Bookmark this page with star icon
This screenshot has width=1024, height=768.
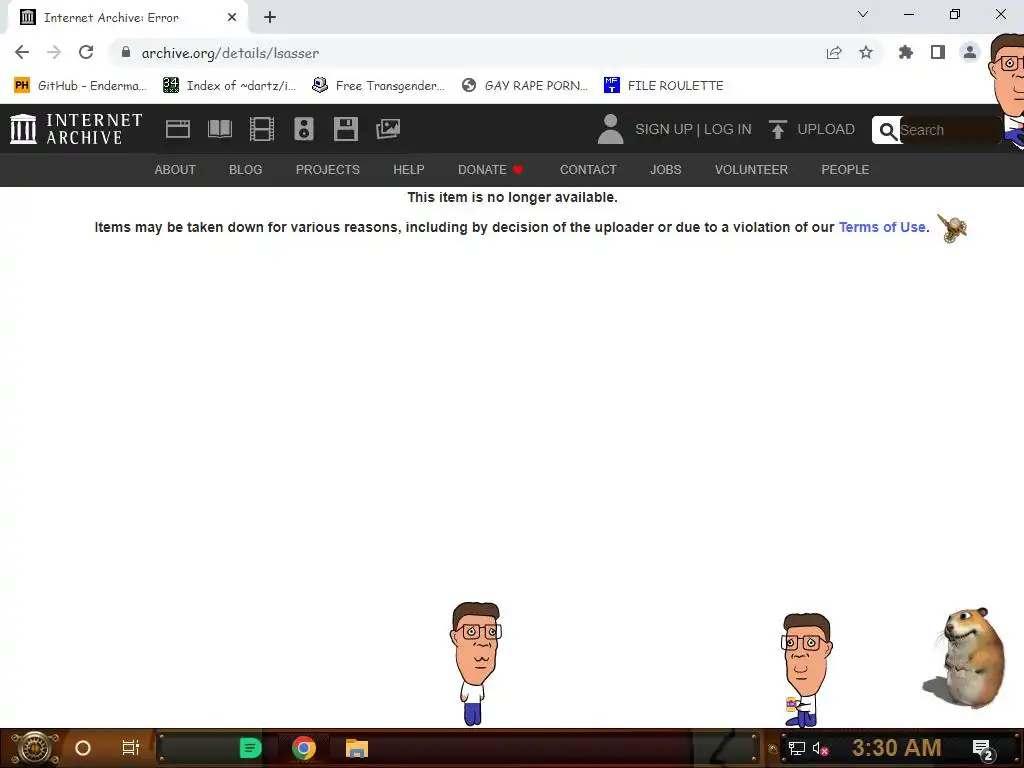click(866, 52)
